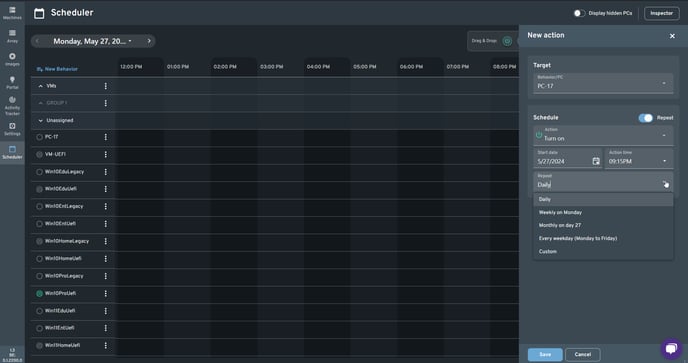Toggle the Repeat switch in Schedule
The width and height of the screenshot is (688, 363).
(x=645, y=118)
